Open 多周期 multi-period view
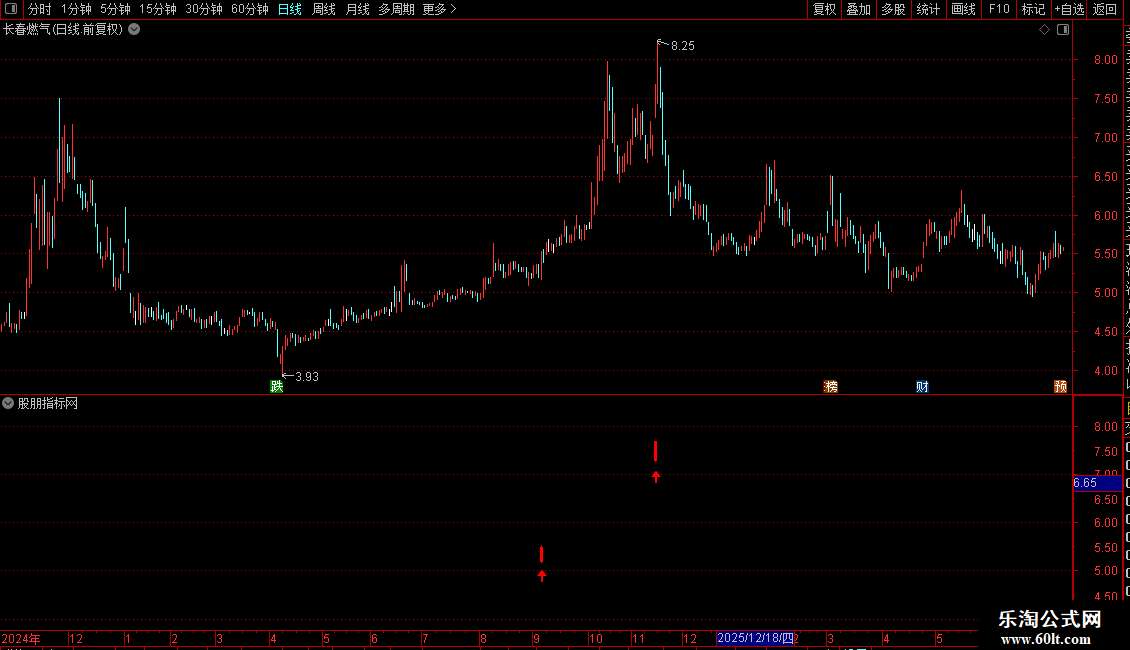Viewport: 1130px width, 650px height. [x=396, y=9]
